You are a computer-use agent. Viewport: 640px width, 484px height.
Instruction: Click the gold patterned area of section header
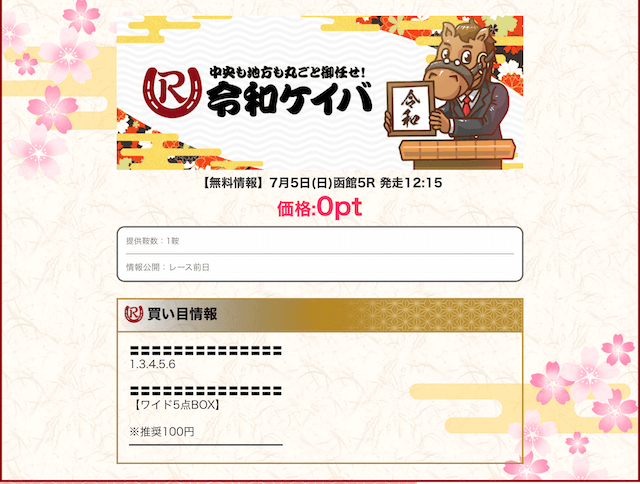pyautogui.click(x=437, y=315)
